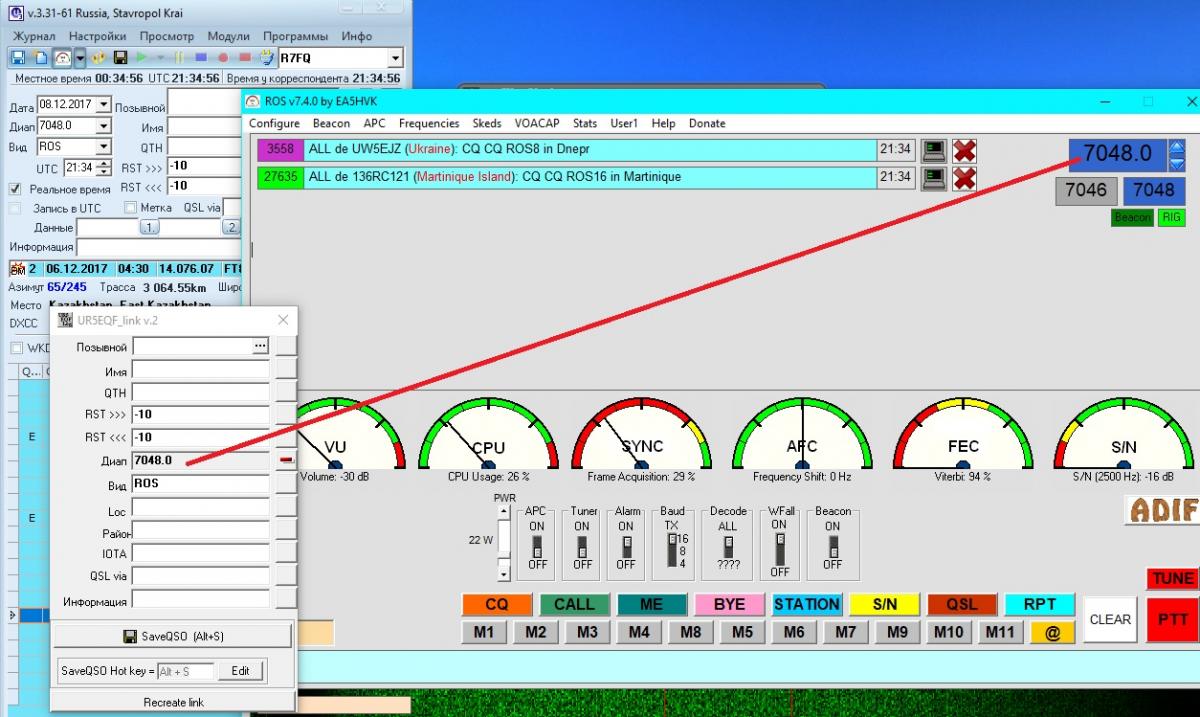Delete the Martinique Island message with red X
1200x717 pixels.
point(964,178)
